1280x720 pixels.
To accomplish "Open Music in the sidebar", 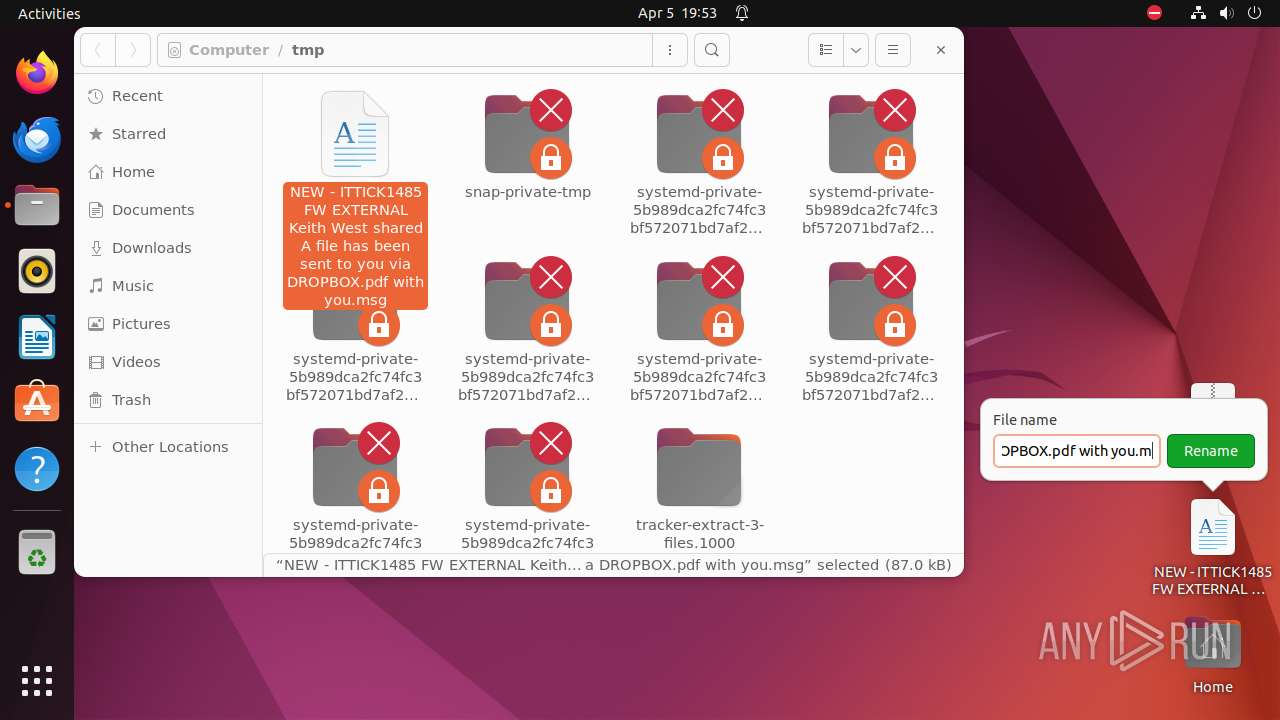I will coord(168,286).
